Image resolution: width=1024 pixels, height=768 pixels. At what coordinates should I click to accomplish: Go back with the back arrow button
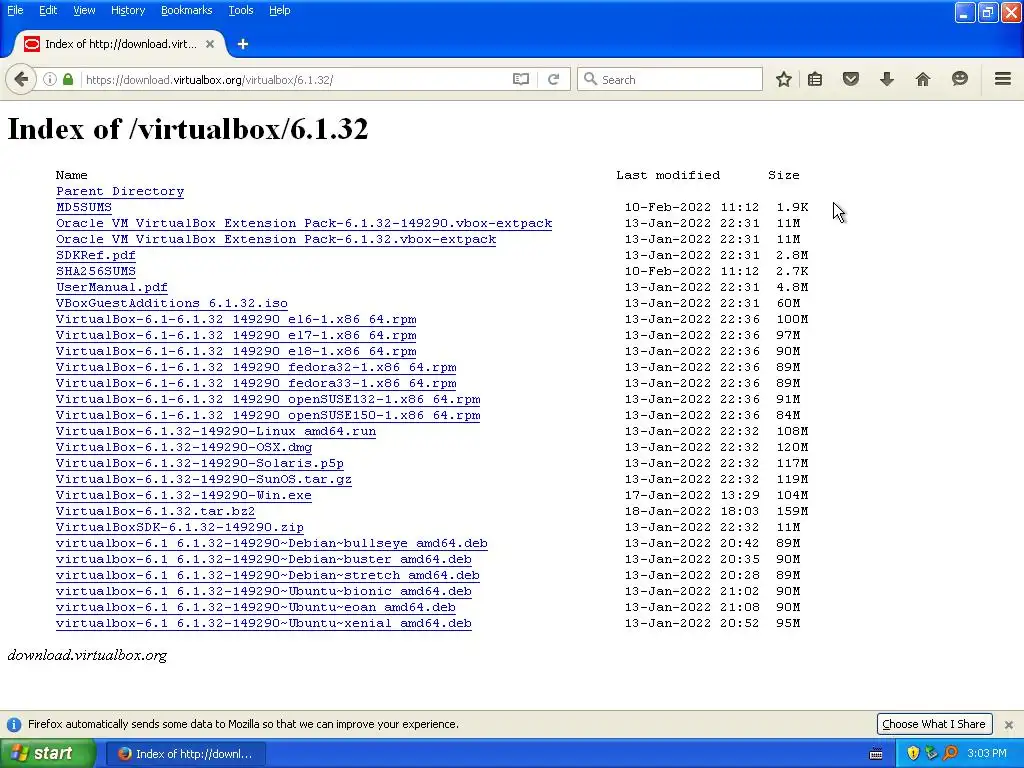[x=21, y=80]
